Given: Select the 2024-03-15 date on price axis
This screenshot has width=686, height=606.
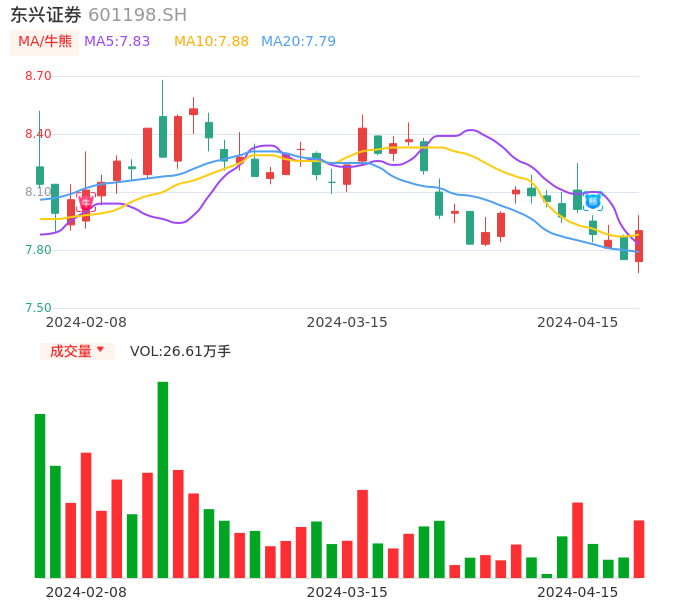Looking at the screenshot, I should [346, 322].
